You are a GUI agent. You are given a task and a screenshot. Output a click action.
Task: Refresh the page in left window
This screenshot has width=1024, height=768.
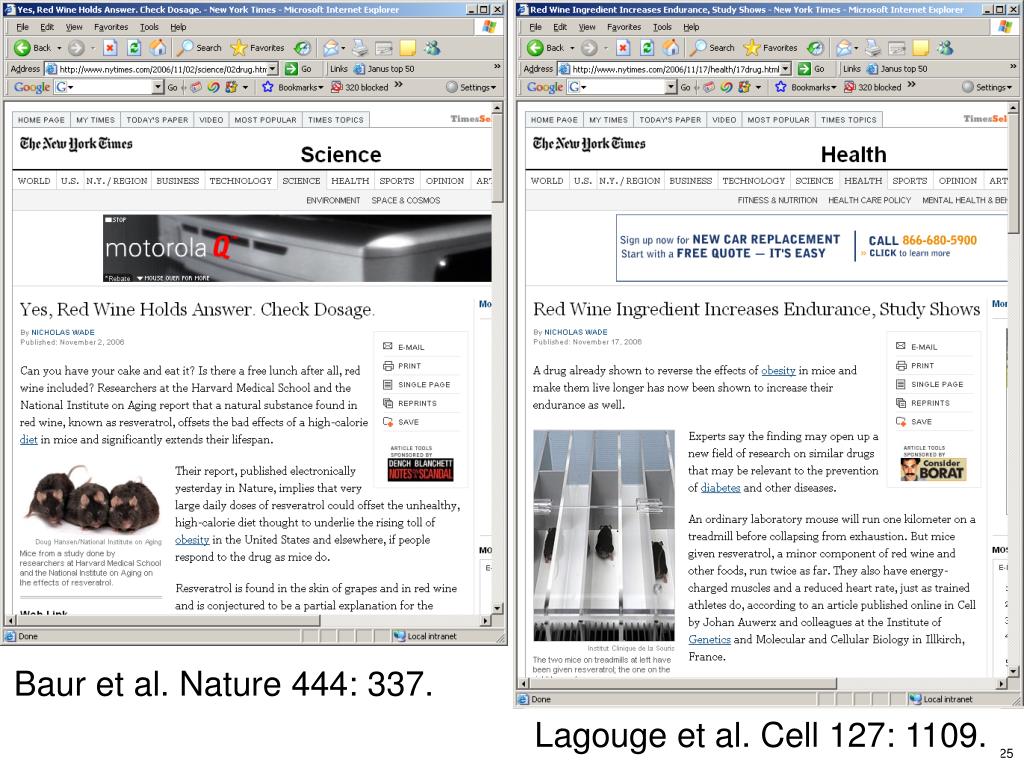point(134,48)
